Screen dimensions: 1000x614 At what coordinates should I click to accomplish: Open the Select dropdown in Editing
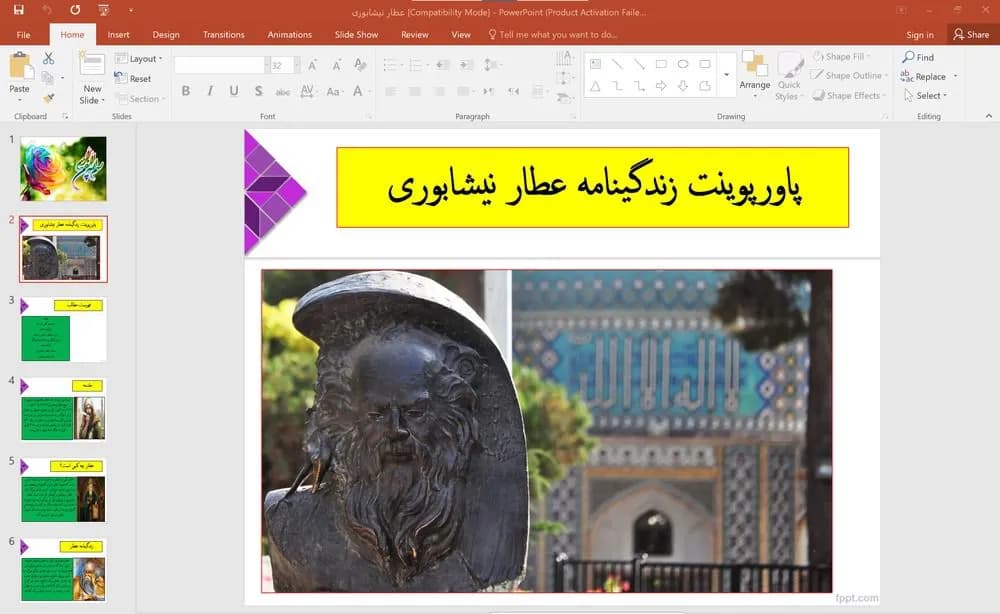926,96
